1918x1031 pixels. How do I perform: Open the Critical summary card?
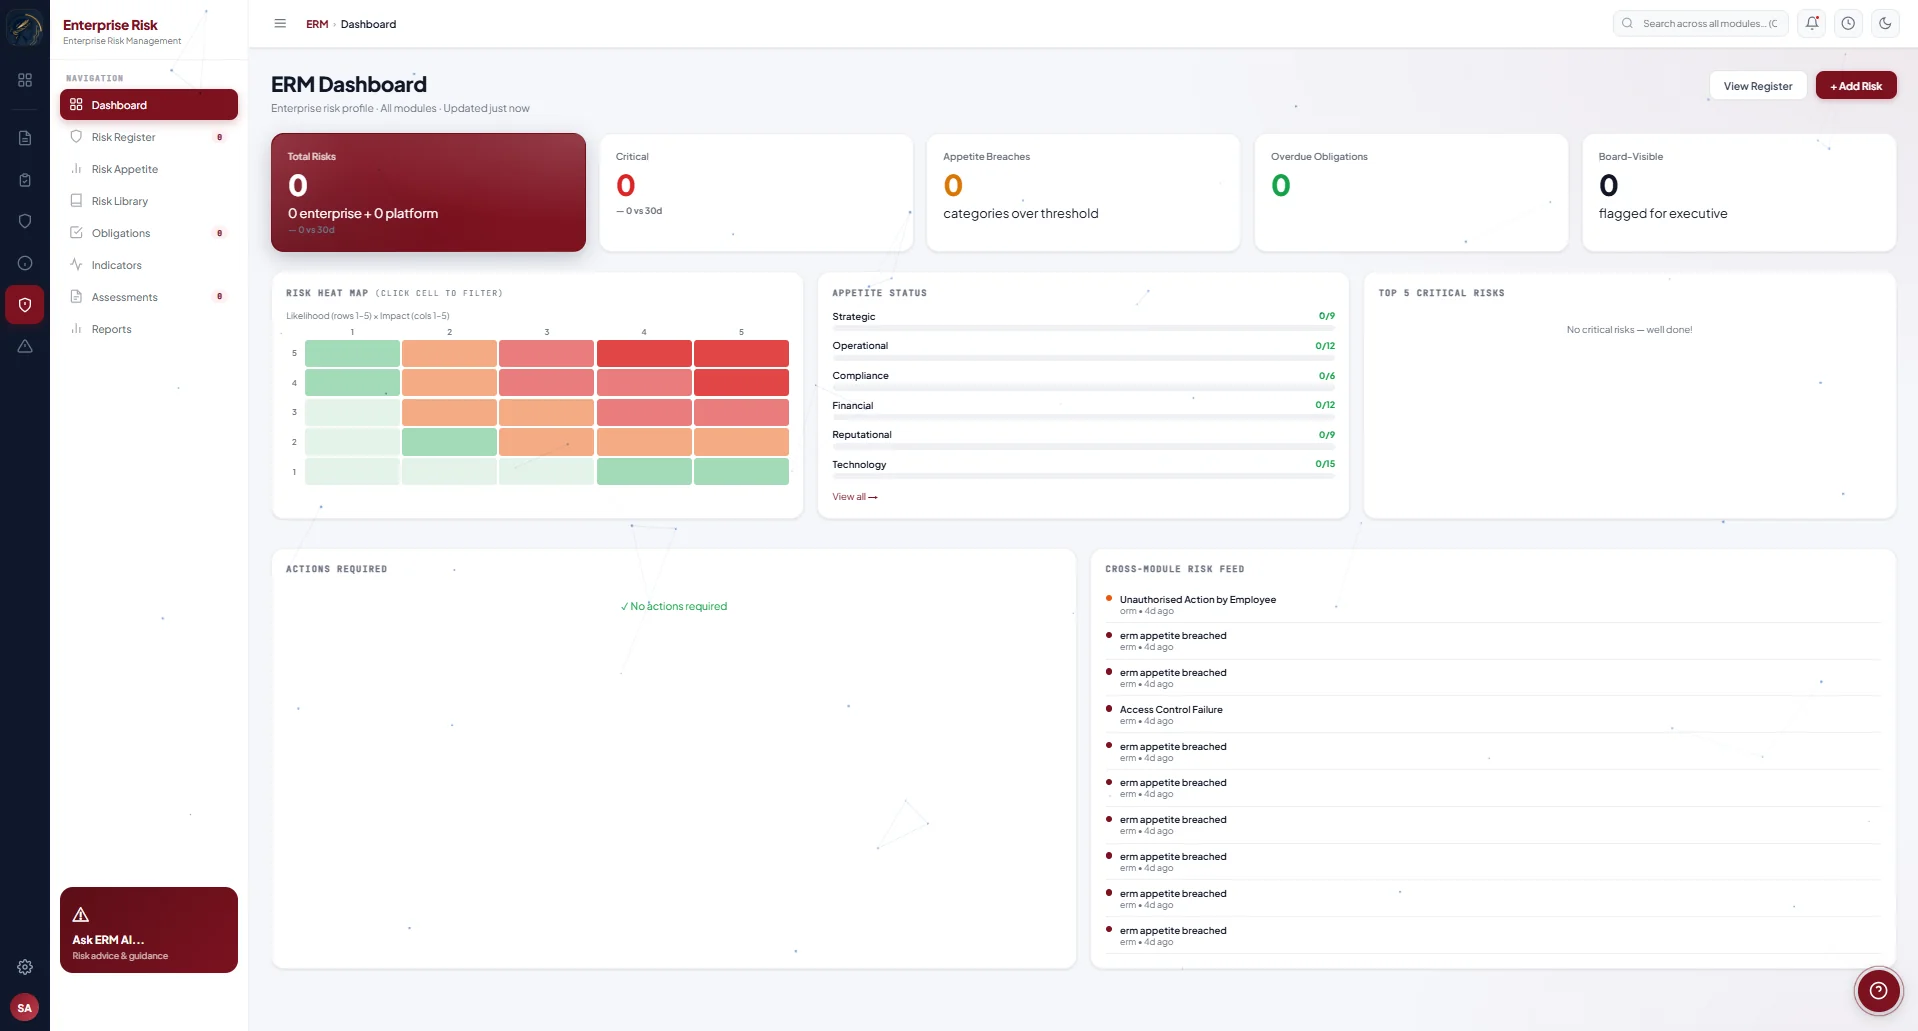coord(756,192)
